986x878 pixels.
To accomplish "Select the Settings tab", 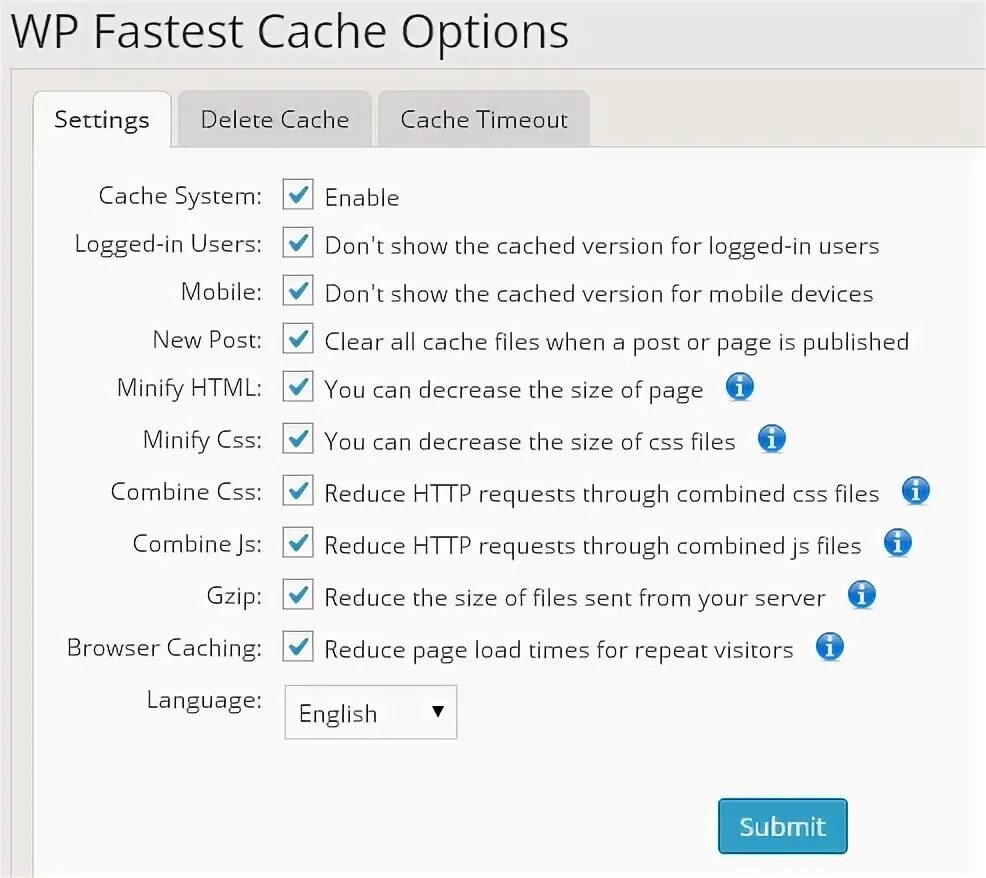I will (x=102, y=120).
